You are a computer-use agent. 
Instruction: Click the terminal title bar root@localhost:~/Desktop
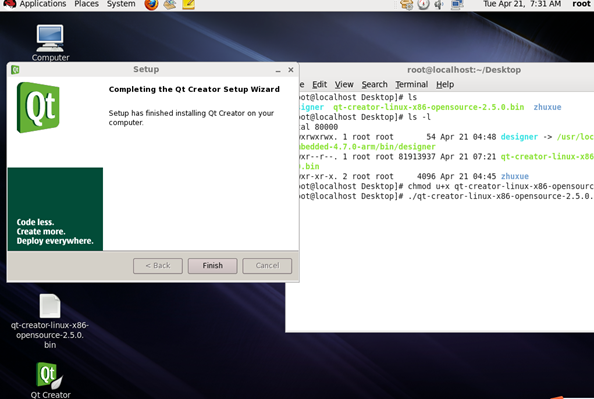tap(464, 70)
